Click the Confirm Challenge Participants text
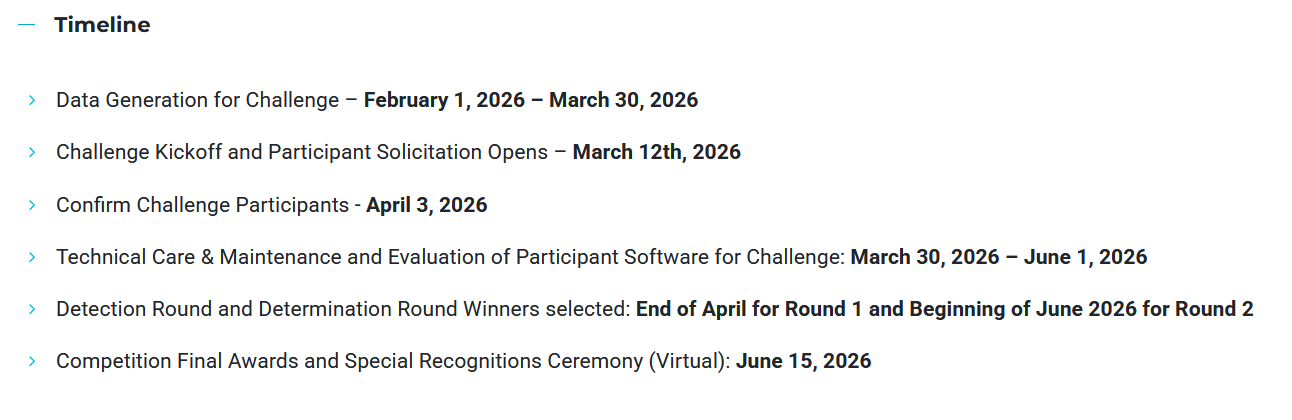The height and width of the screenshot is (420, 1292). pyautogui.click(x=202, y=205)
